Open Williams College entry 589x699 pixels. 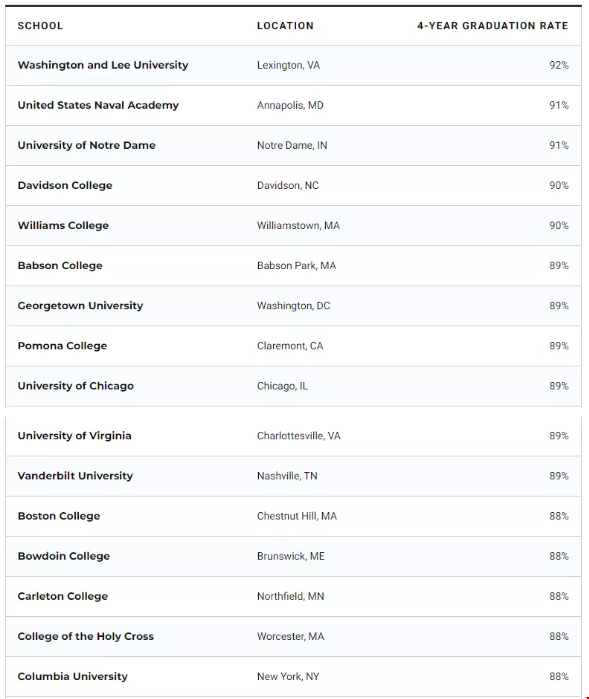click(x=63, y=226)
